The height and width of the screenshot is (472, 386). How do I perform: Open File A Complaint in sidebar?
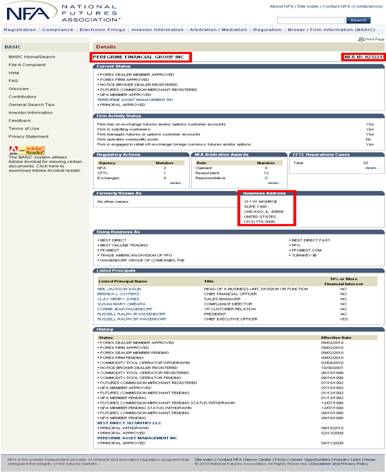coord(27,65)
